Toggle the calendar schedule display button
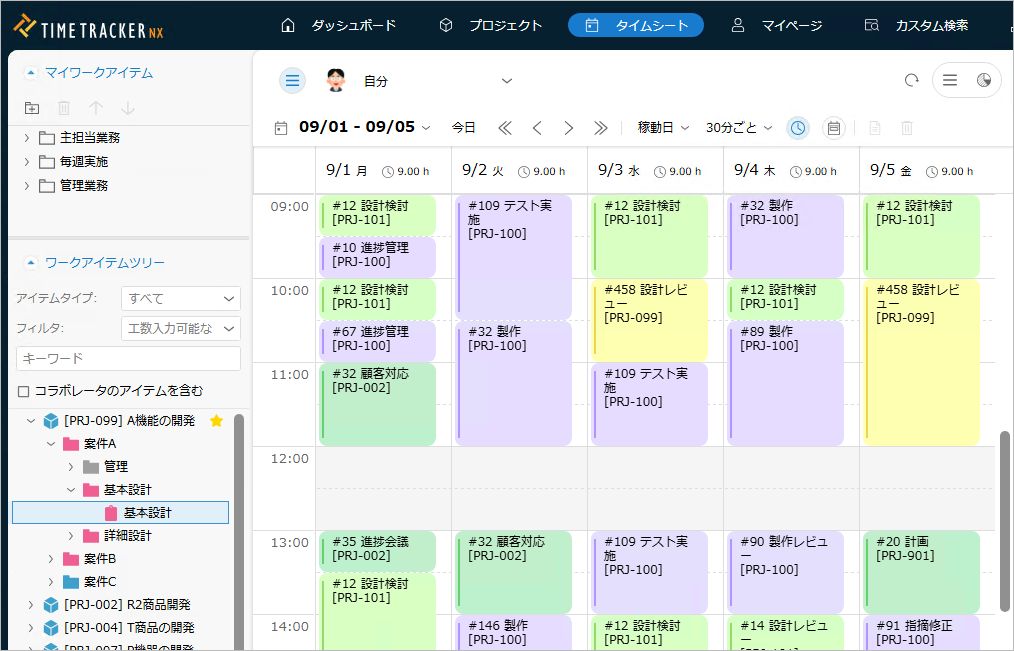The height and width of the screenshot is (651, 1014). coord(833,128)
